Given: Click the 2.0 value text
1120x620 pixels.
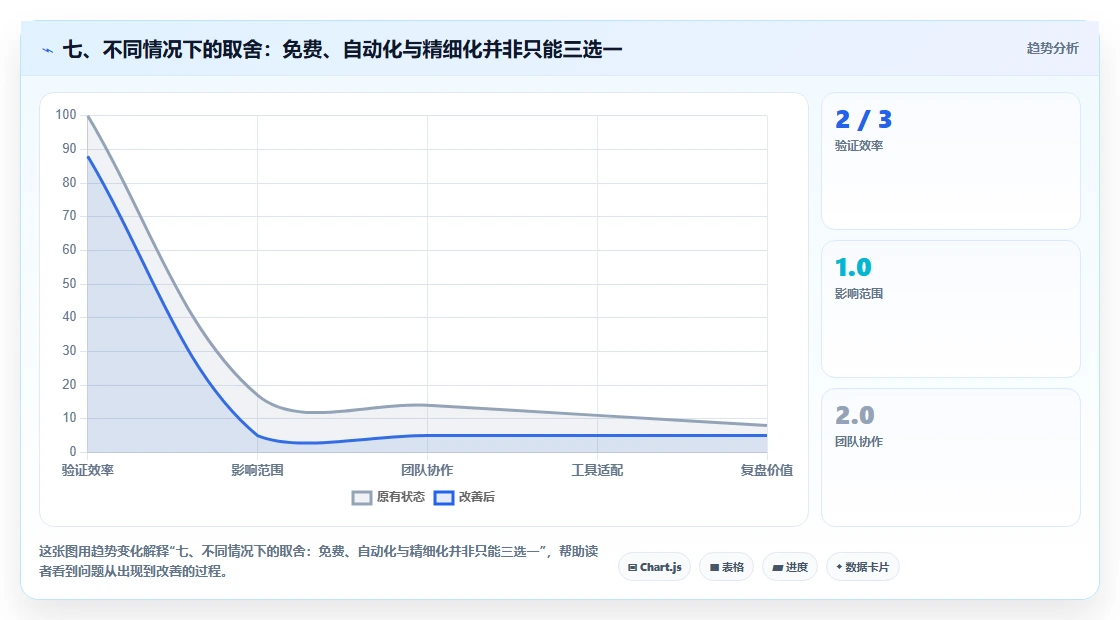Looking at the screenshot, I should 854,415.
